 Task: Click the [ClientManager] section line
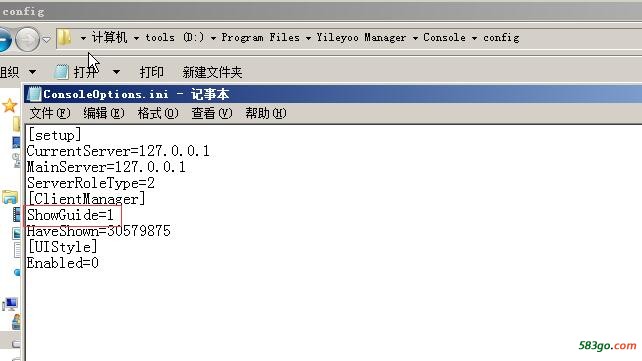pos(86,199)
